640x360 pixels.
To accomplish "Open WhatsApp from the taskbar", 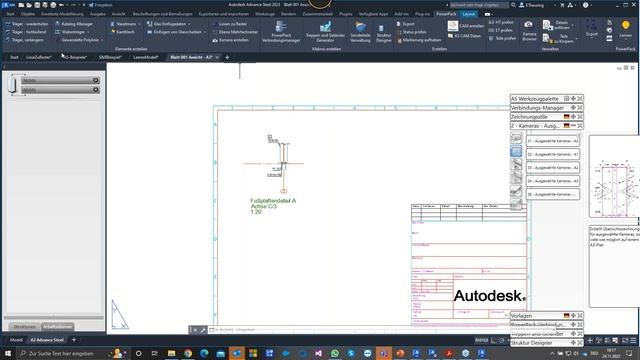I will coord(335,353).
